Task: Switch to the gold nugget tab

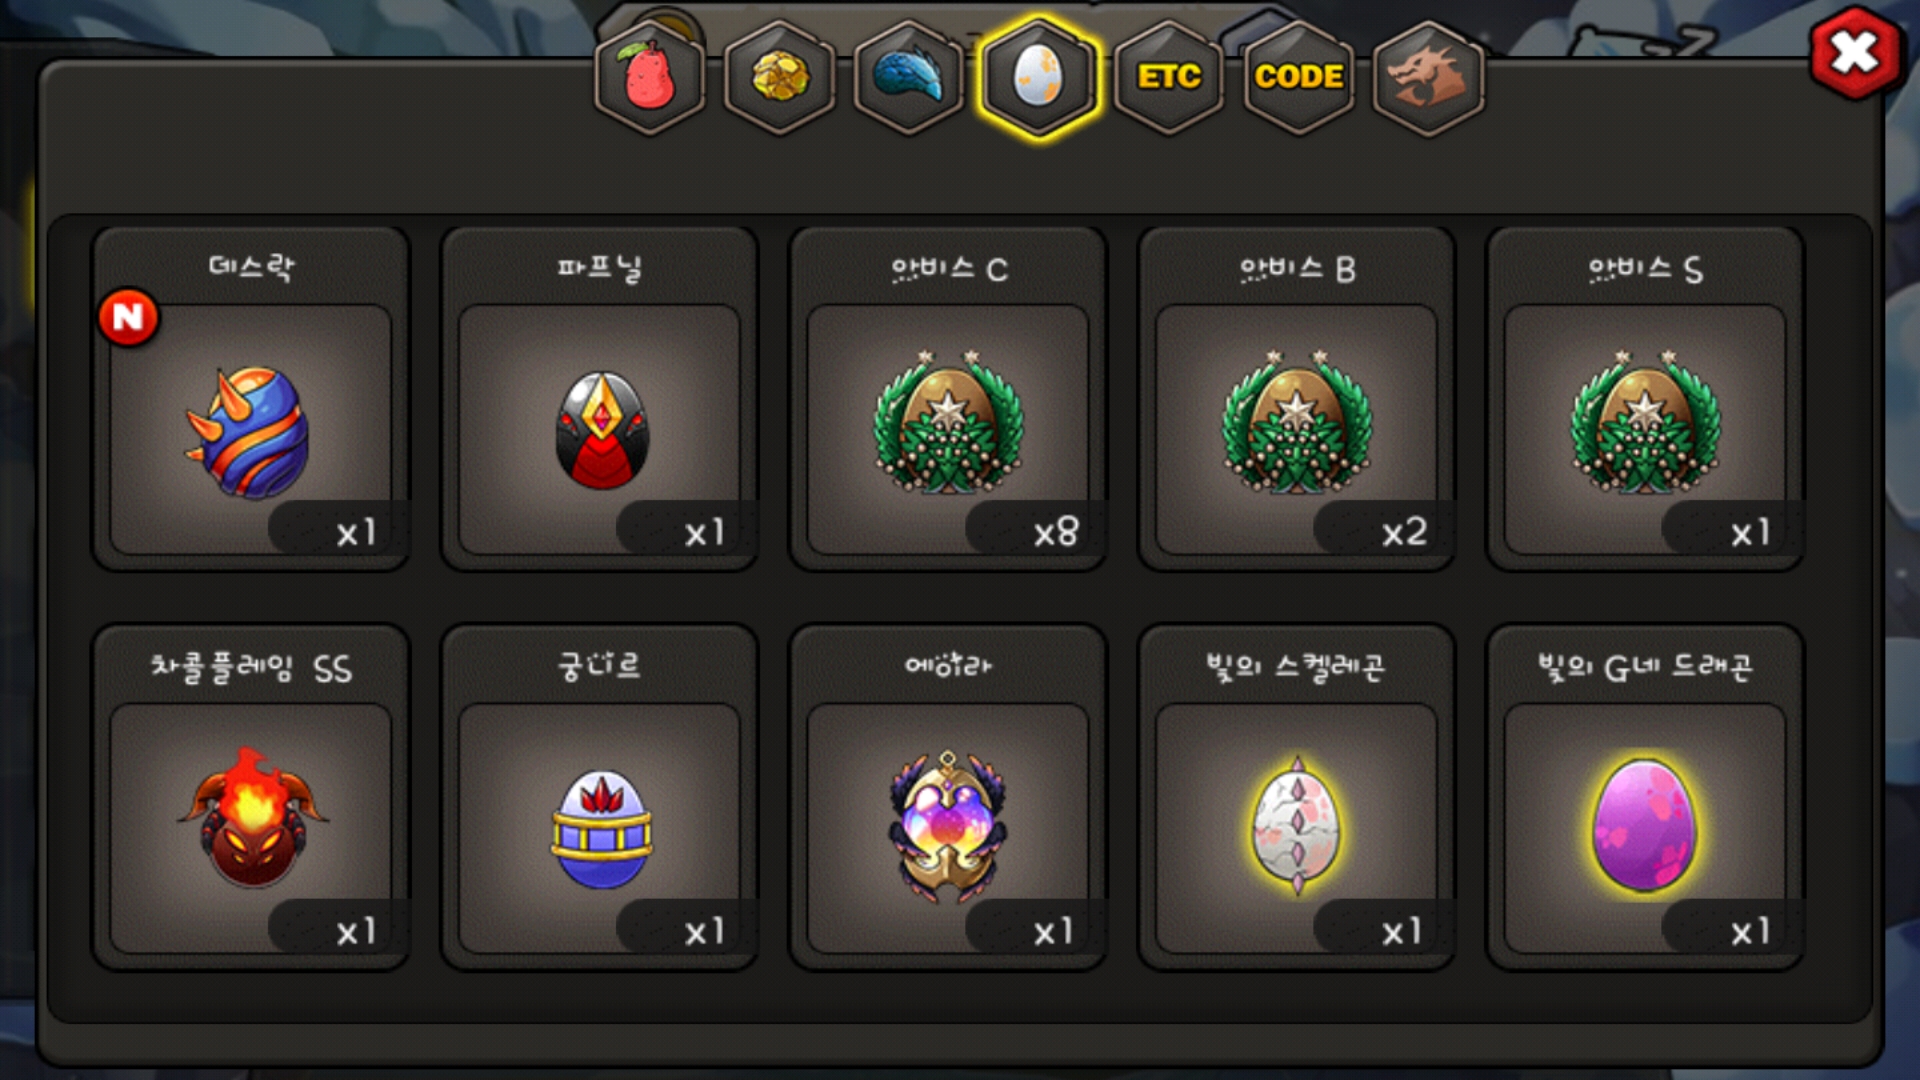Action: 780,78
